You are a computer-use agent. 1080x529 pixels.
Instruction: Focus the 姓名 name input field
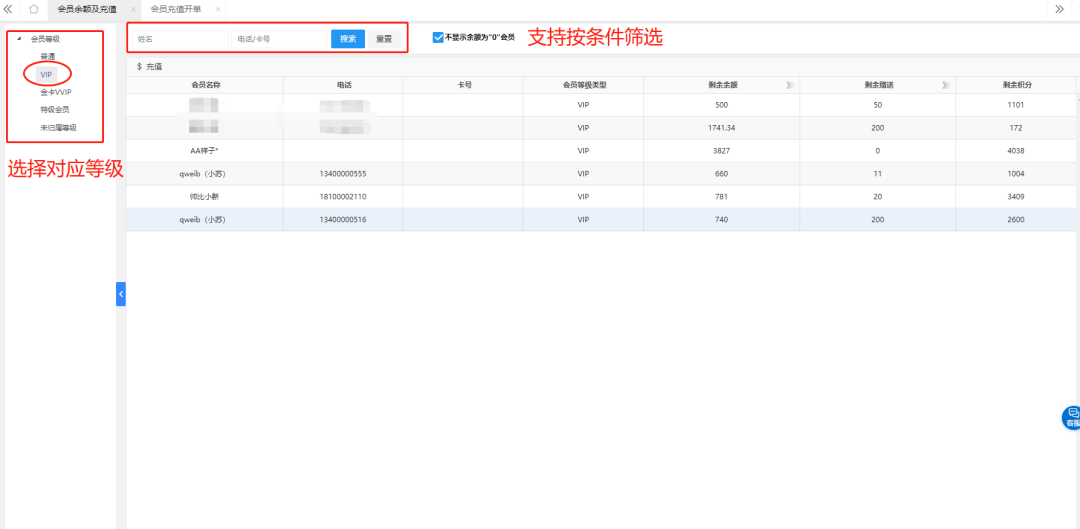click(x=180, y=39)
